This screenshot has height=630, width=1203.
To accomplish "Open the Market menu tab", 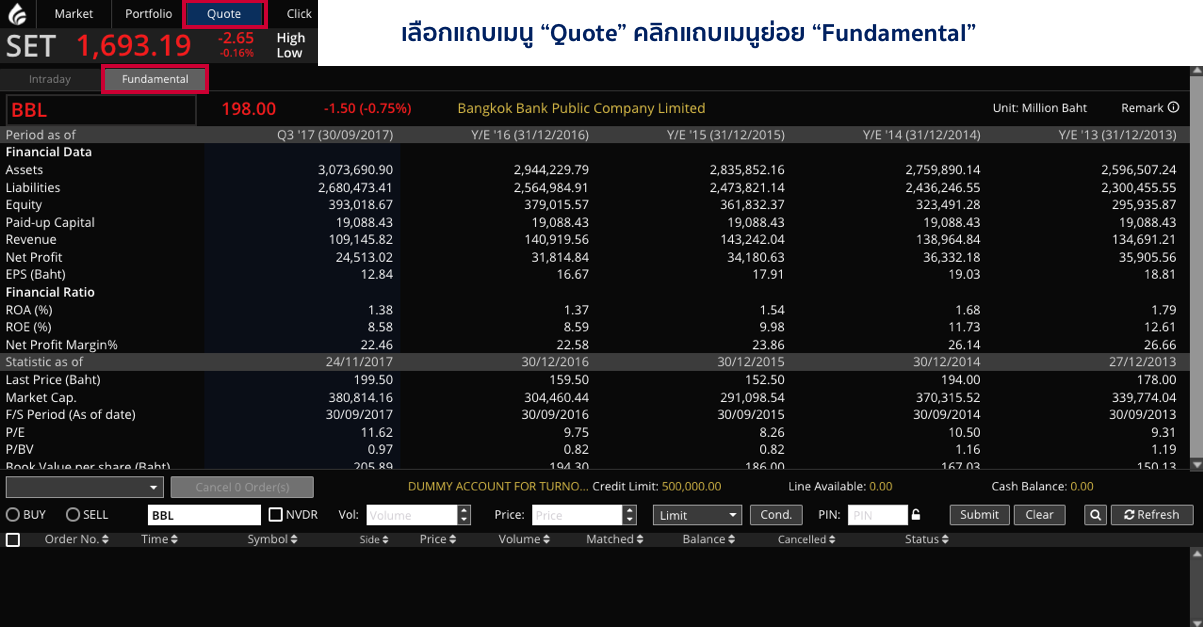I will 74,14.
